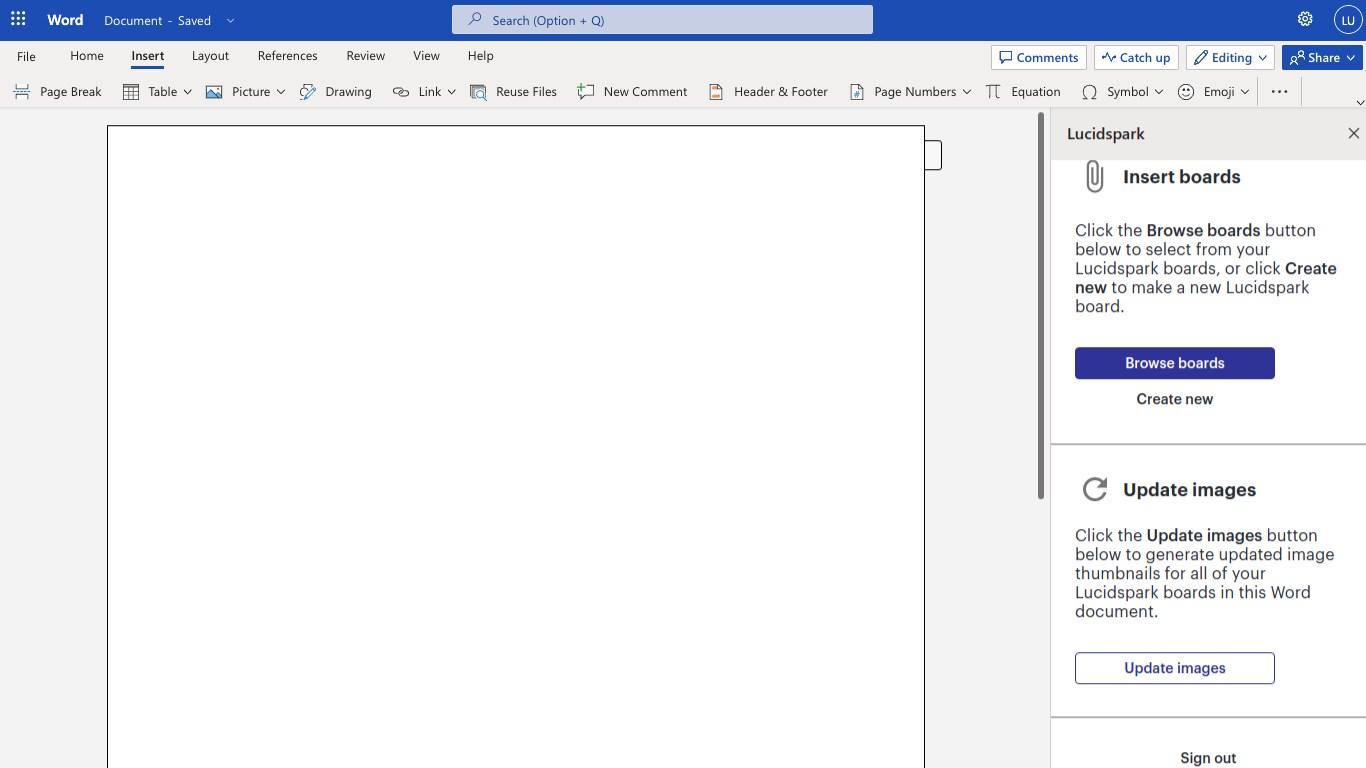Screen dimensions: 1366x768
Task: Select the Insert tab
Action: tap(148, 56)
